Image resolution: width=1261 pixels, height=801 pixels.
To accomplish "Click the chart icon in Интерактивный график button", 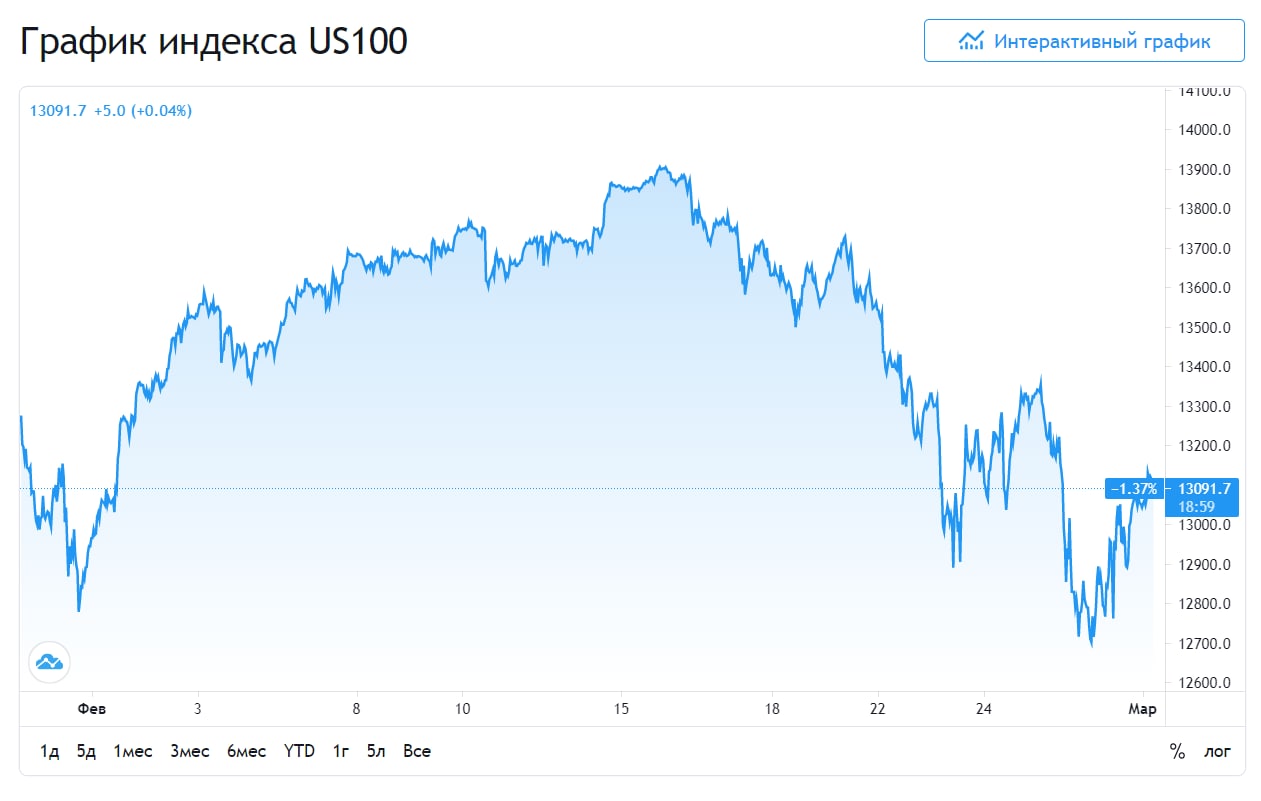I will [971, 41].
